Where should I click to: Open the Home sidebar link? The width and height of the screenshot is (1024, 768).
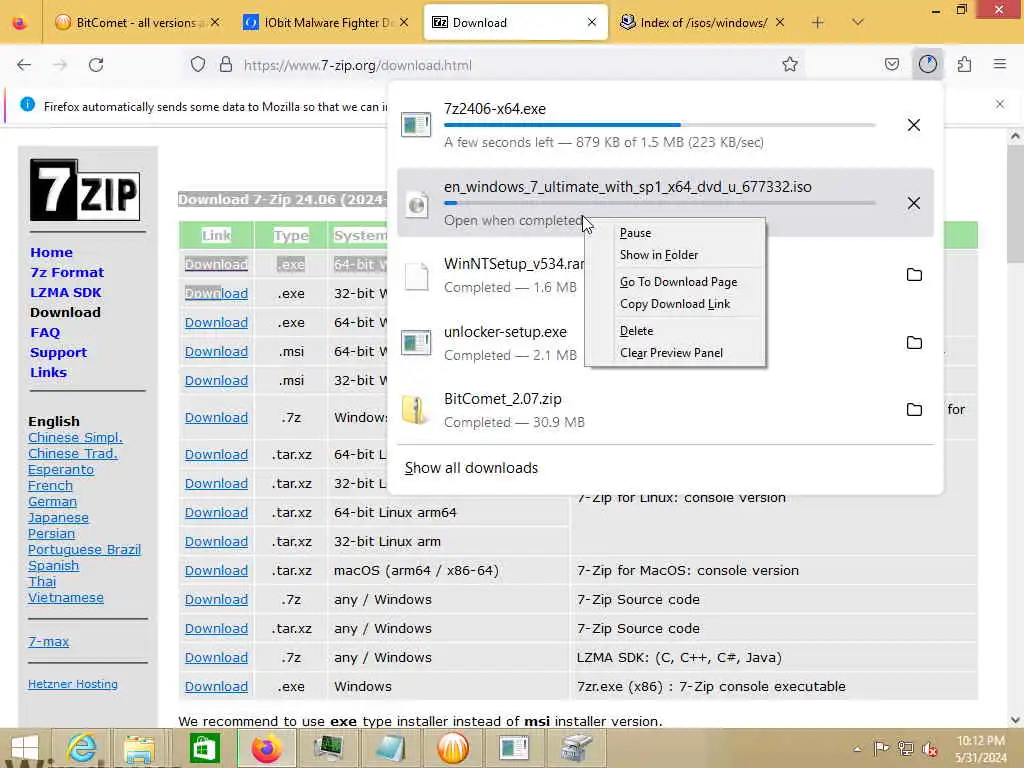click(52, 252)
